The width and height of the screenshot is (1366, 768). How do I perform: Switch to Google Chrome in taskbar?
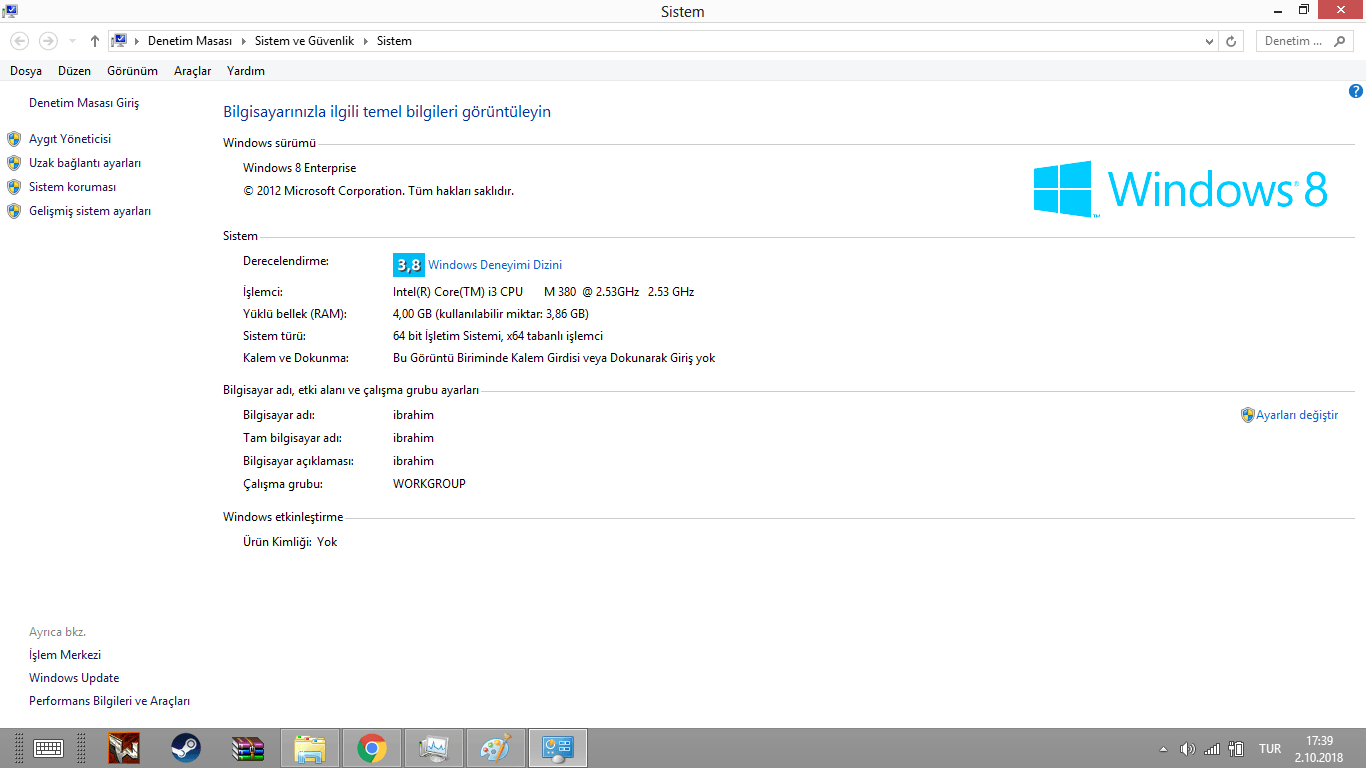coord(372,748)
